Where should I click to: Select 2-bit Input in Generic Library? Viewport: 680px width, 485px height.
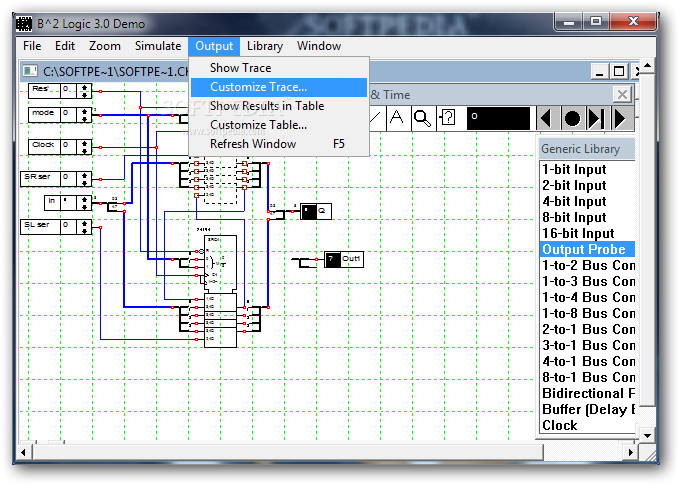[588, 185]
